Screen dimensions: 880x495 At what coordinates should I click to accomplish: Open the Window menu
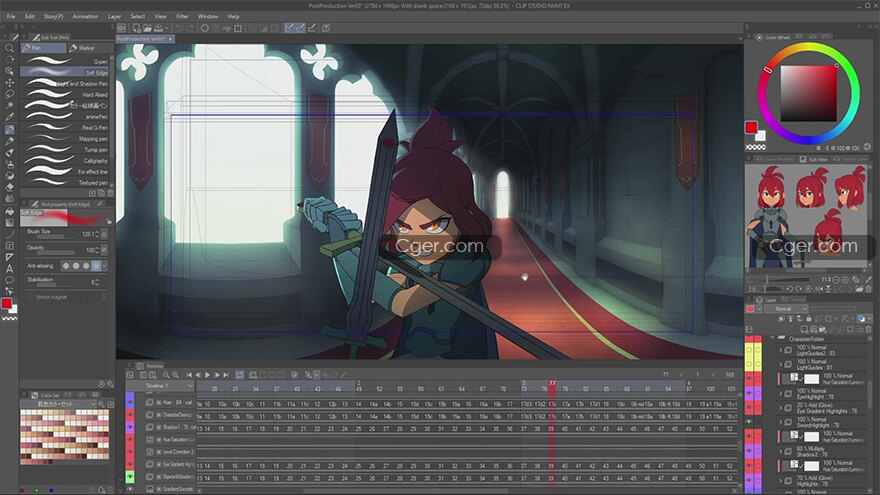(x=208, y=16)
